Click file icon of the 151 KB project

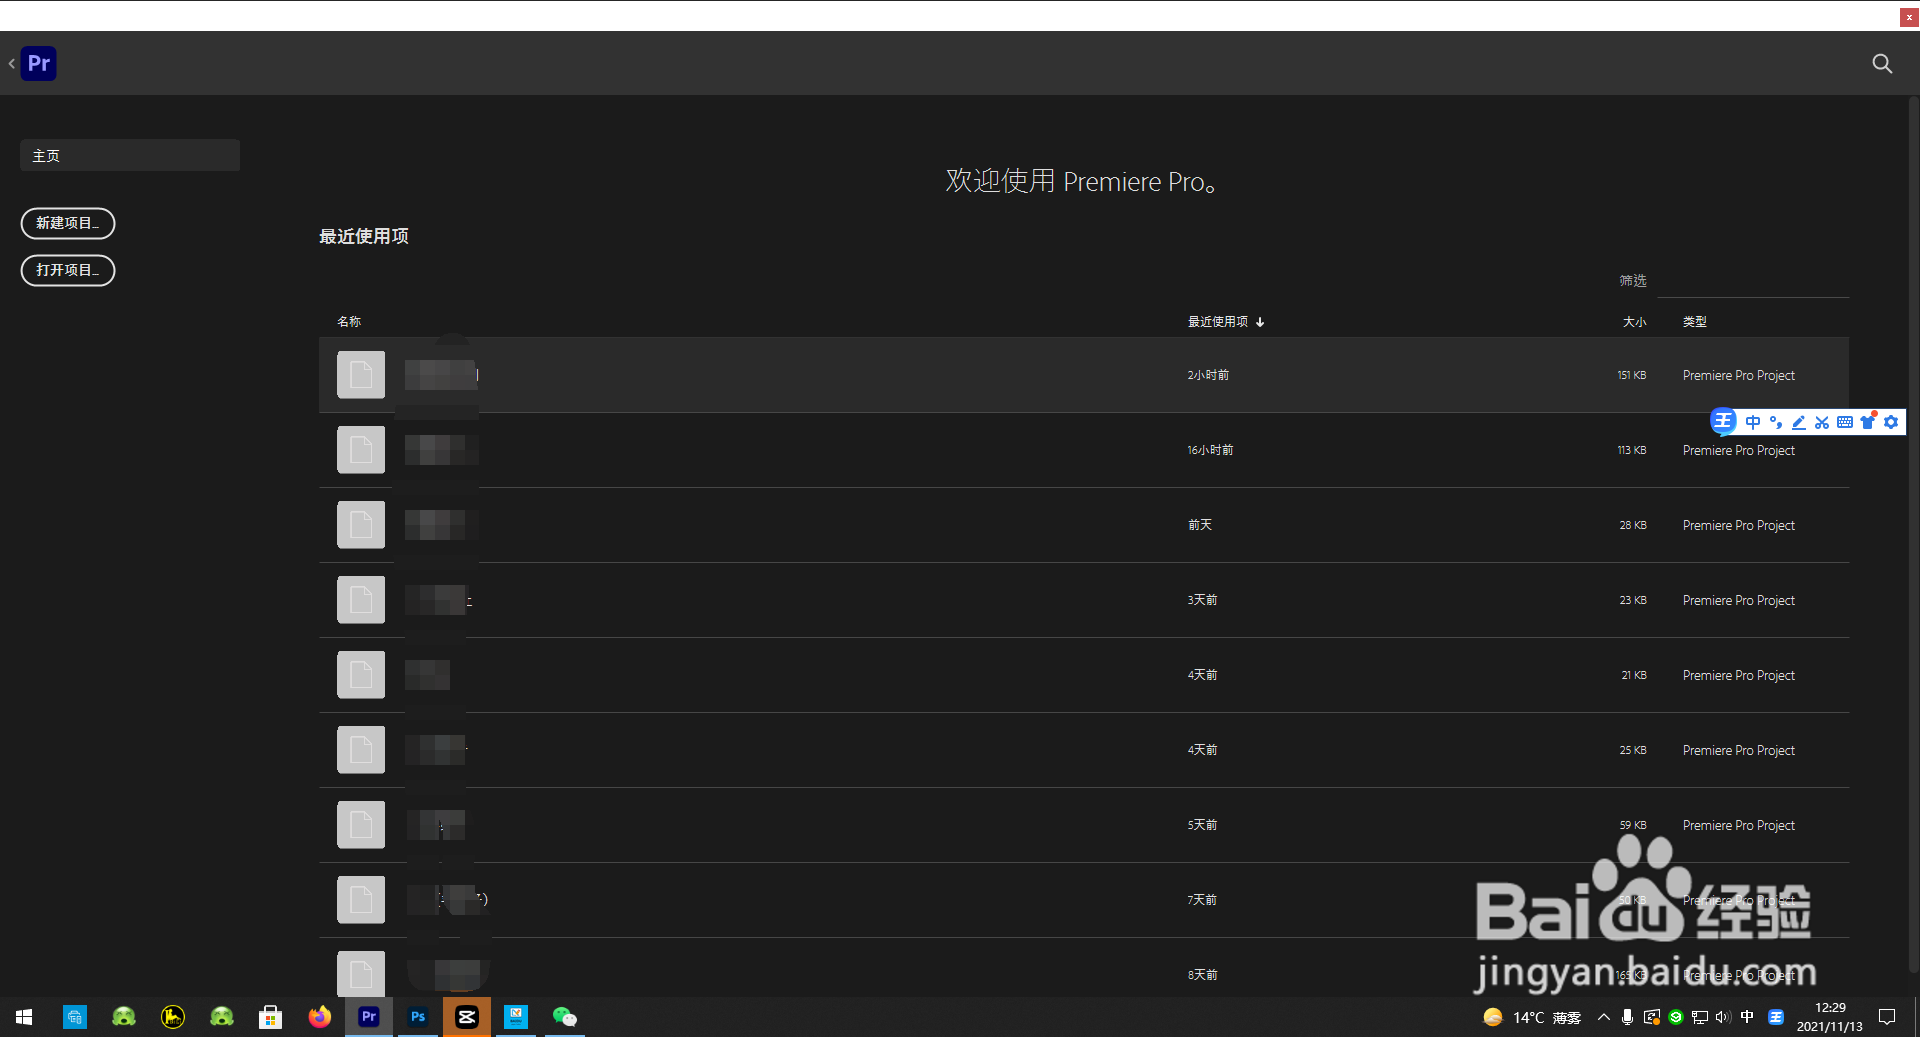(361, 375)
